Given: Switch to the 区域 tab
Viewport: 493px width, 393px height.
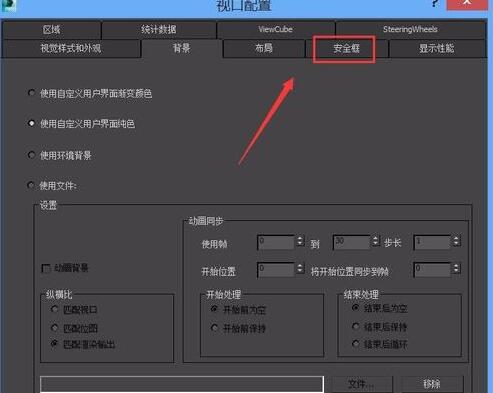Looking at the screenshot, I should coord(51,30).
